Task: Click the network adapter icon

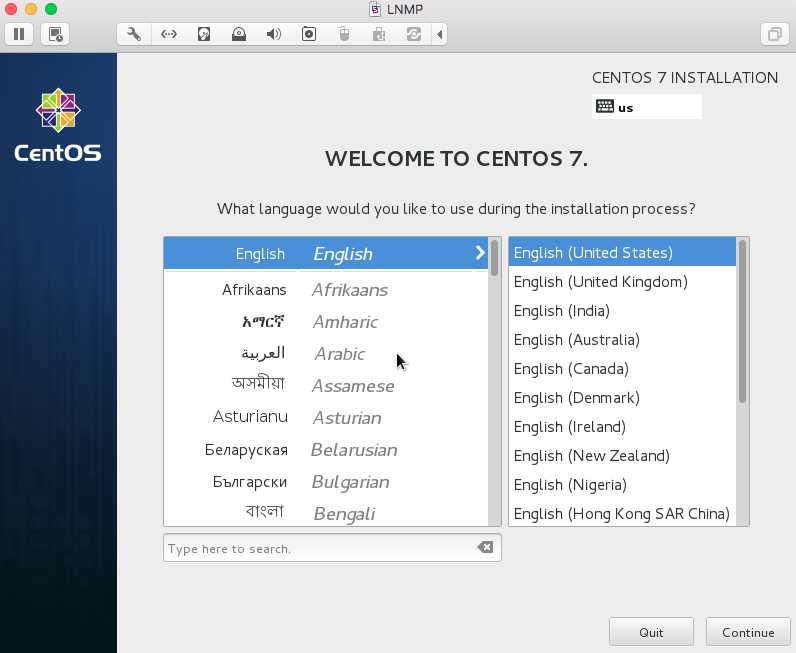Action: pos(169,34)
